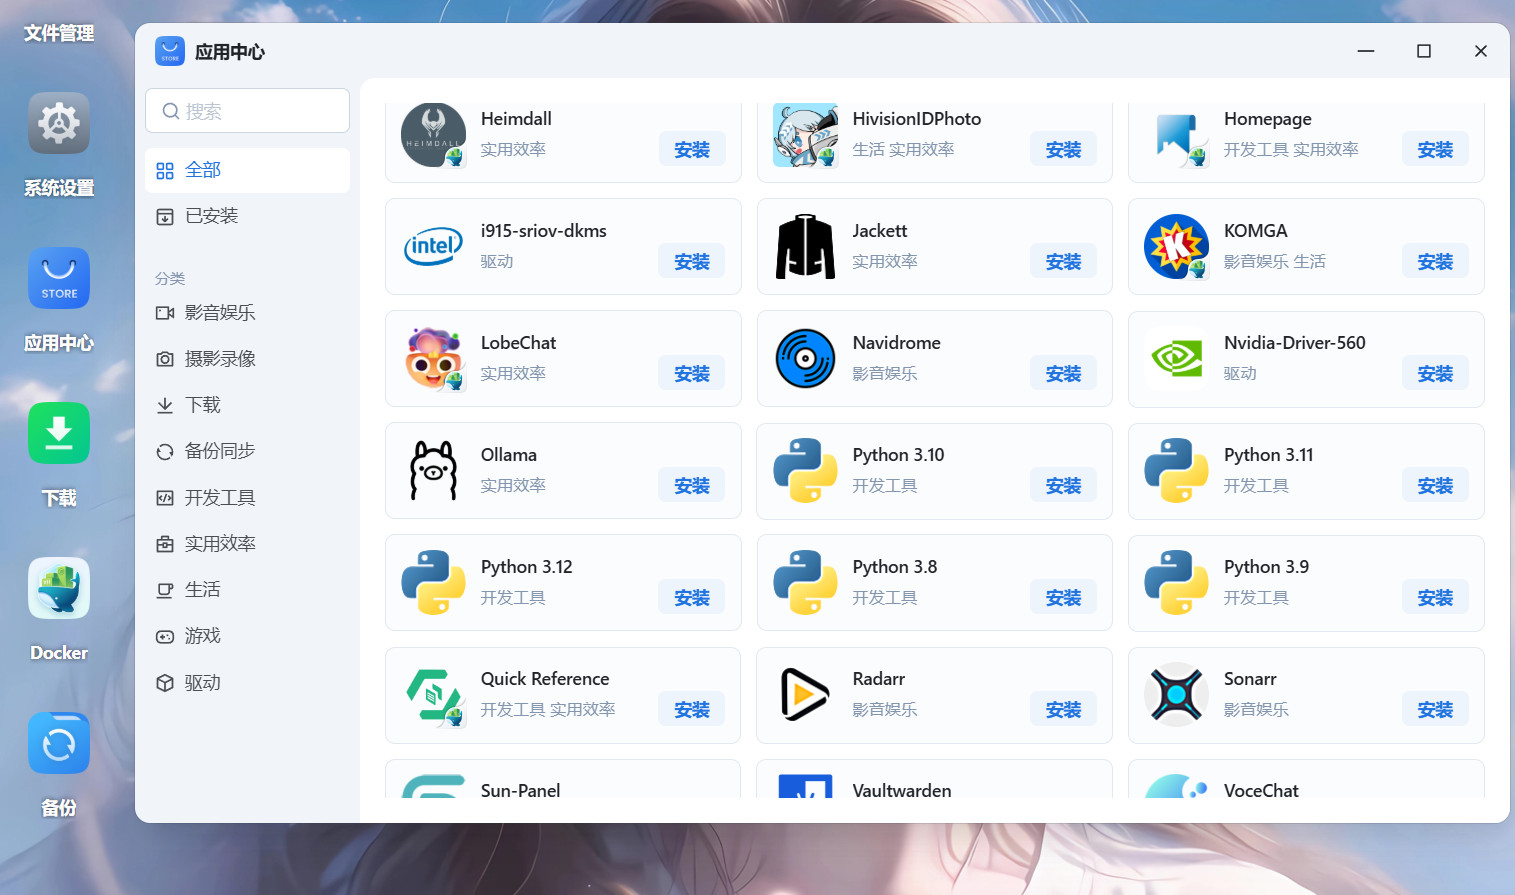
Task: Click the Ollama llama icon
Action: (x=433, y=470)
